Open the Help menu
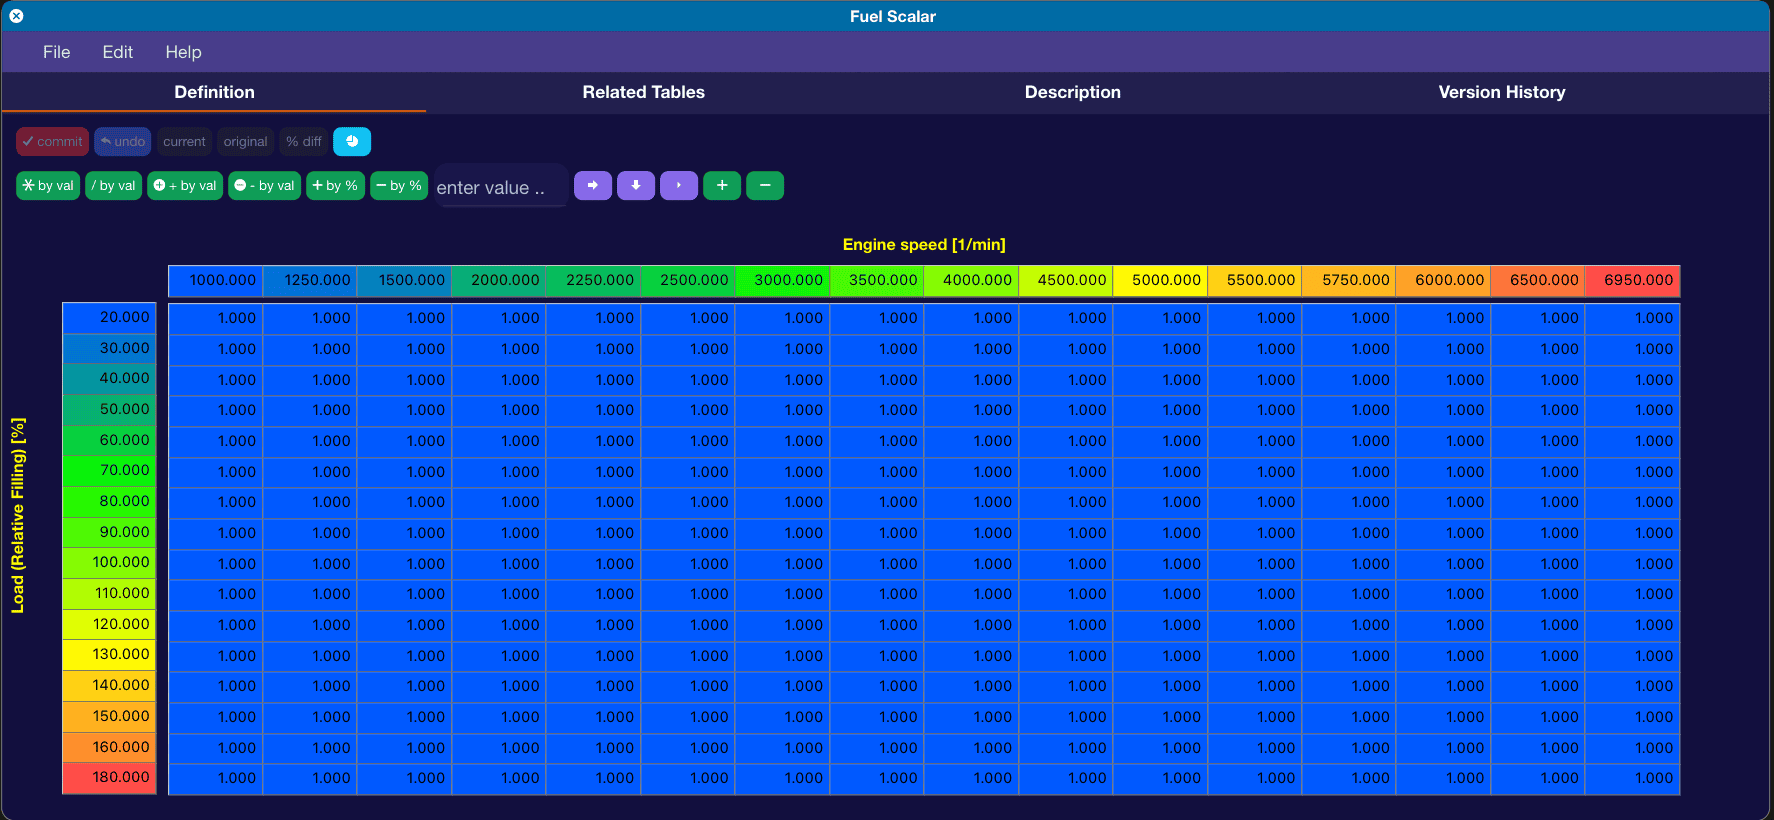This screenshot has width=1774, height=820. (x=183, y=52)
